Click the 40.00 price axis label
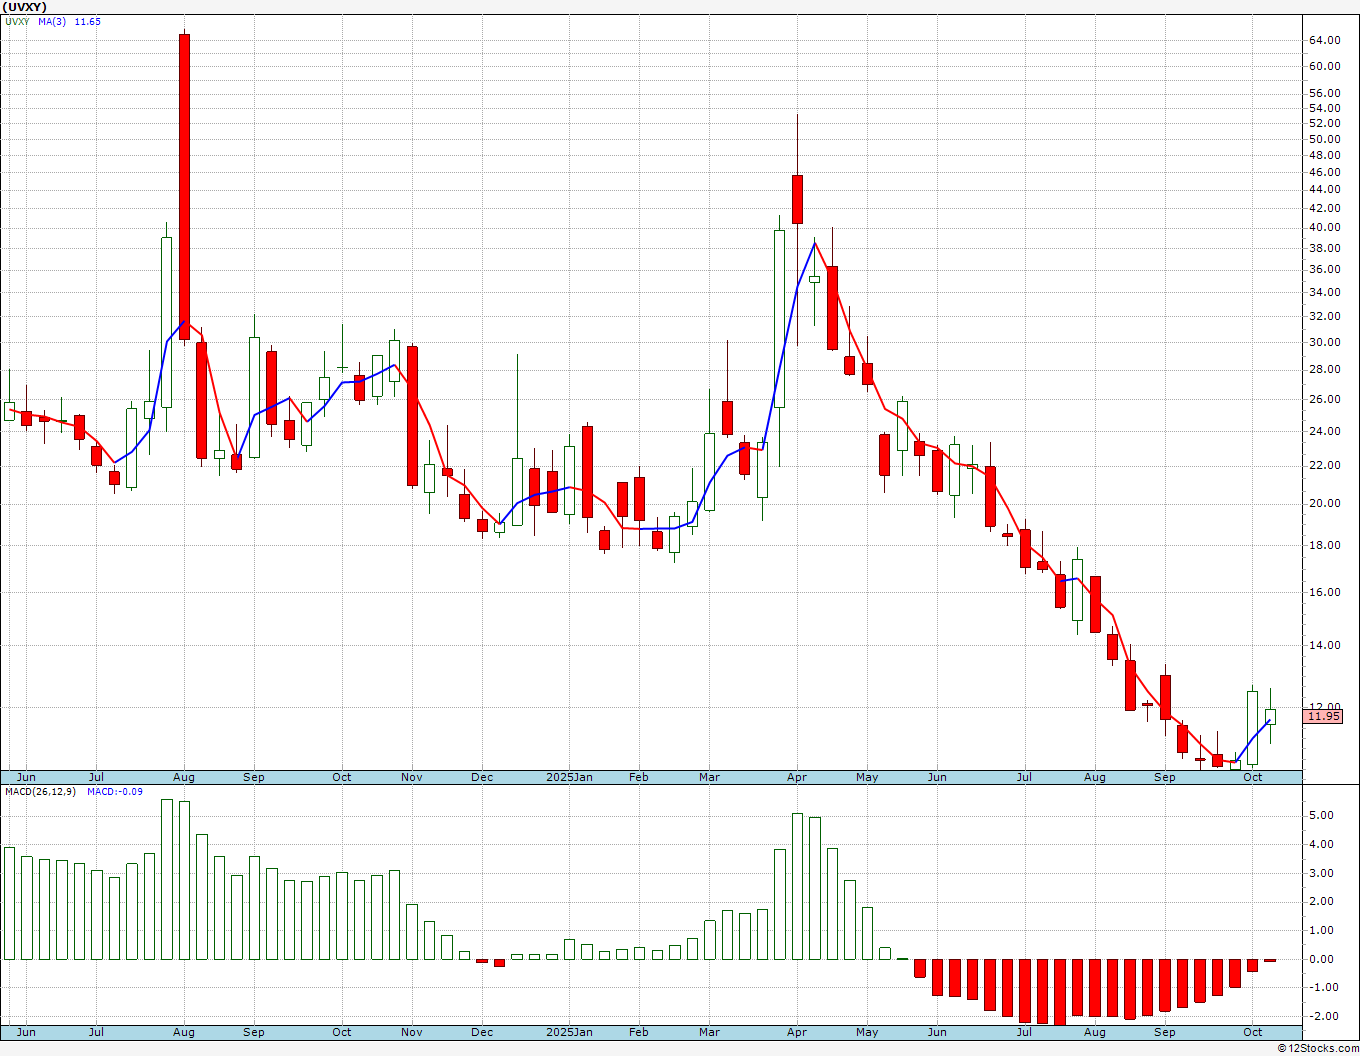 [1325, 227]
